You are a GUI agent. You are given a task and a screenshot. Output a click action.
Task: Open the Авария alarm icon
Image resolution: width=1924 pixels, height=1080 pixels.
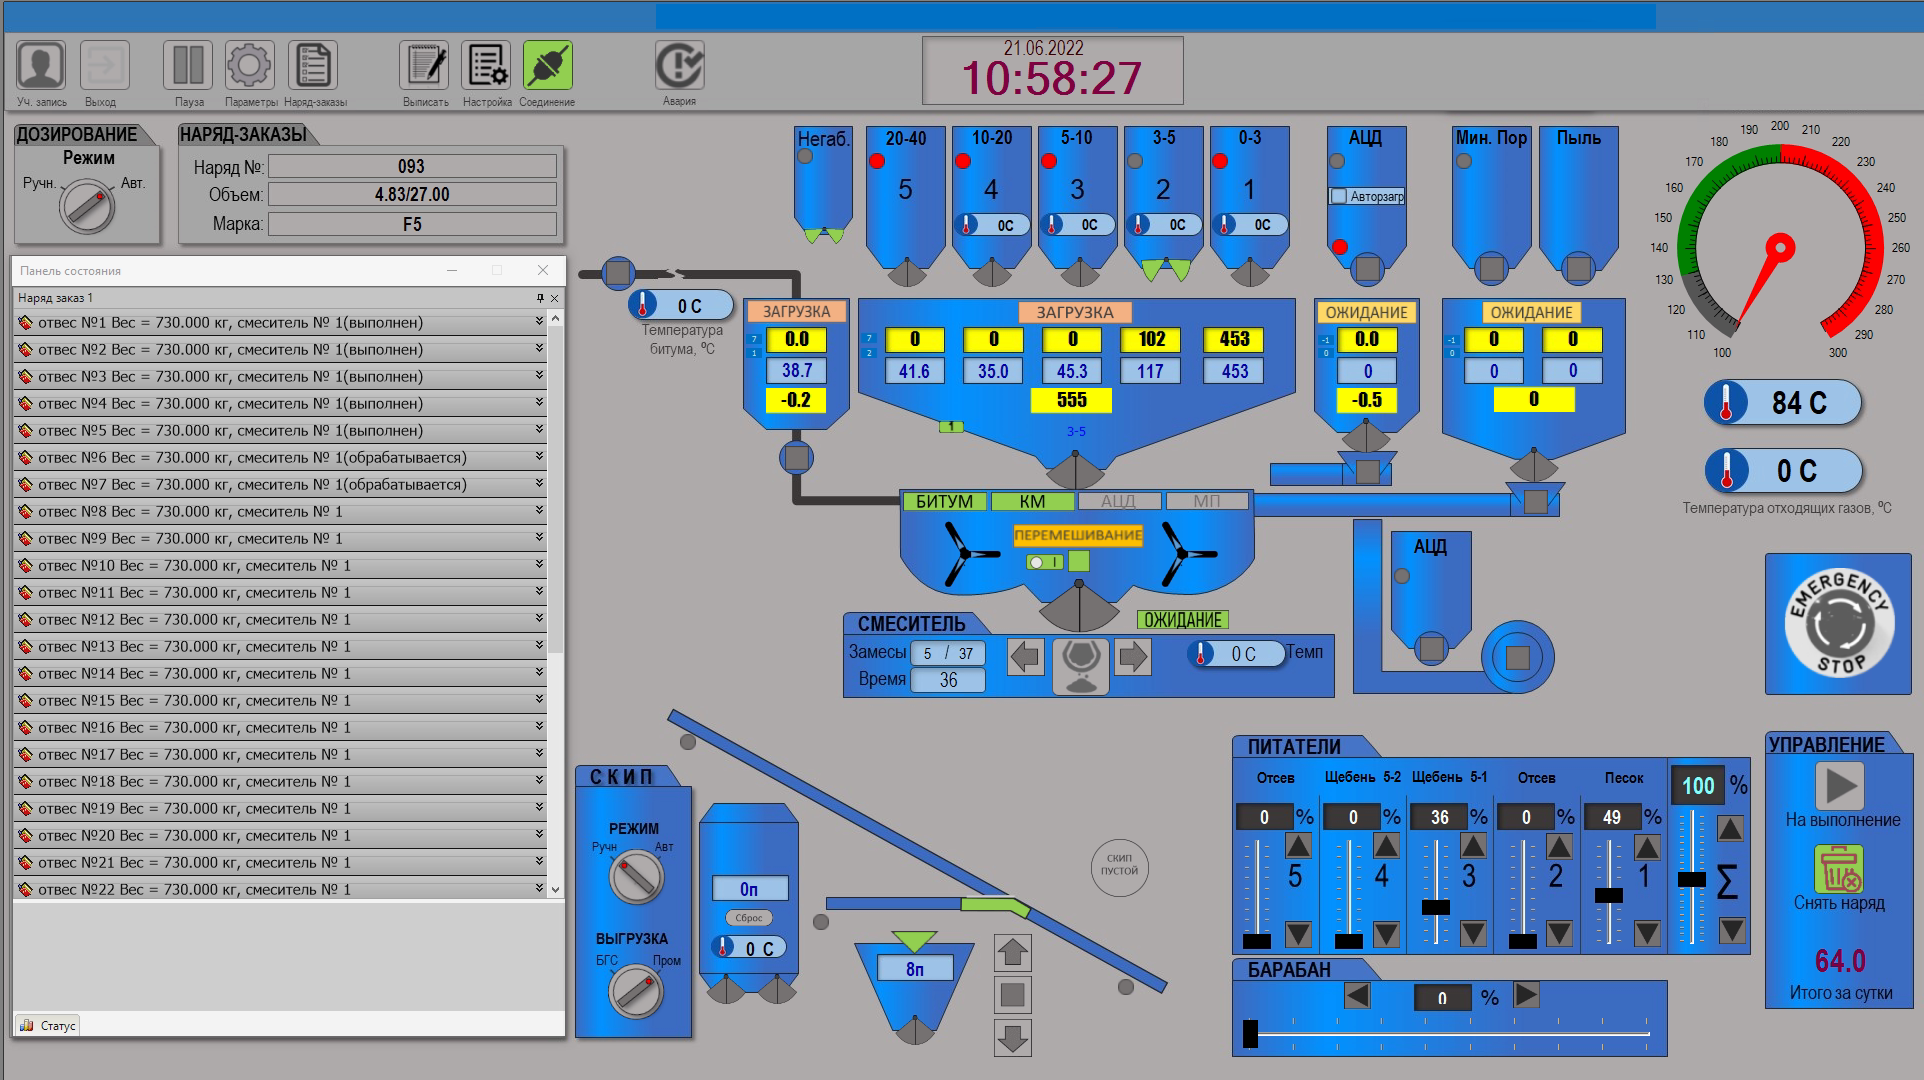click(x=679, y=66)
